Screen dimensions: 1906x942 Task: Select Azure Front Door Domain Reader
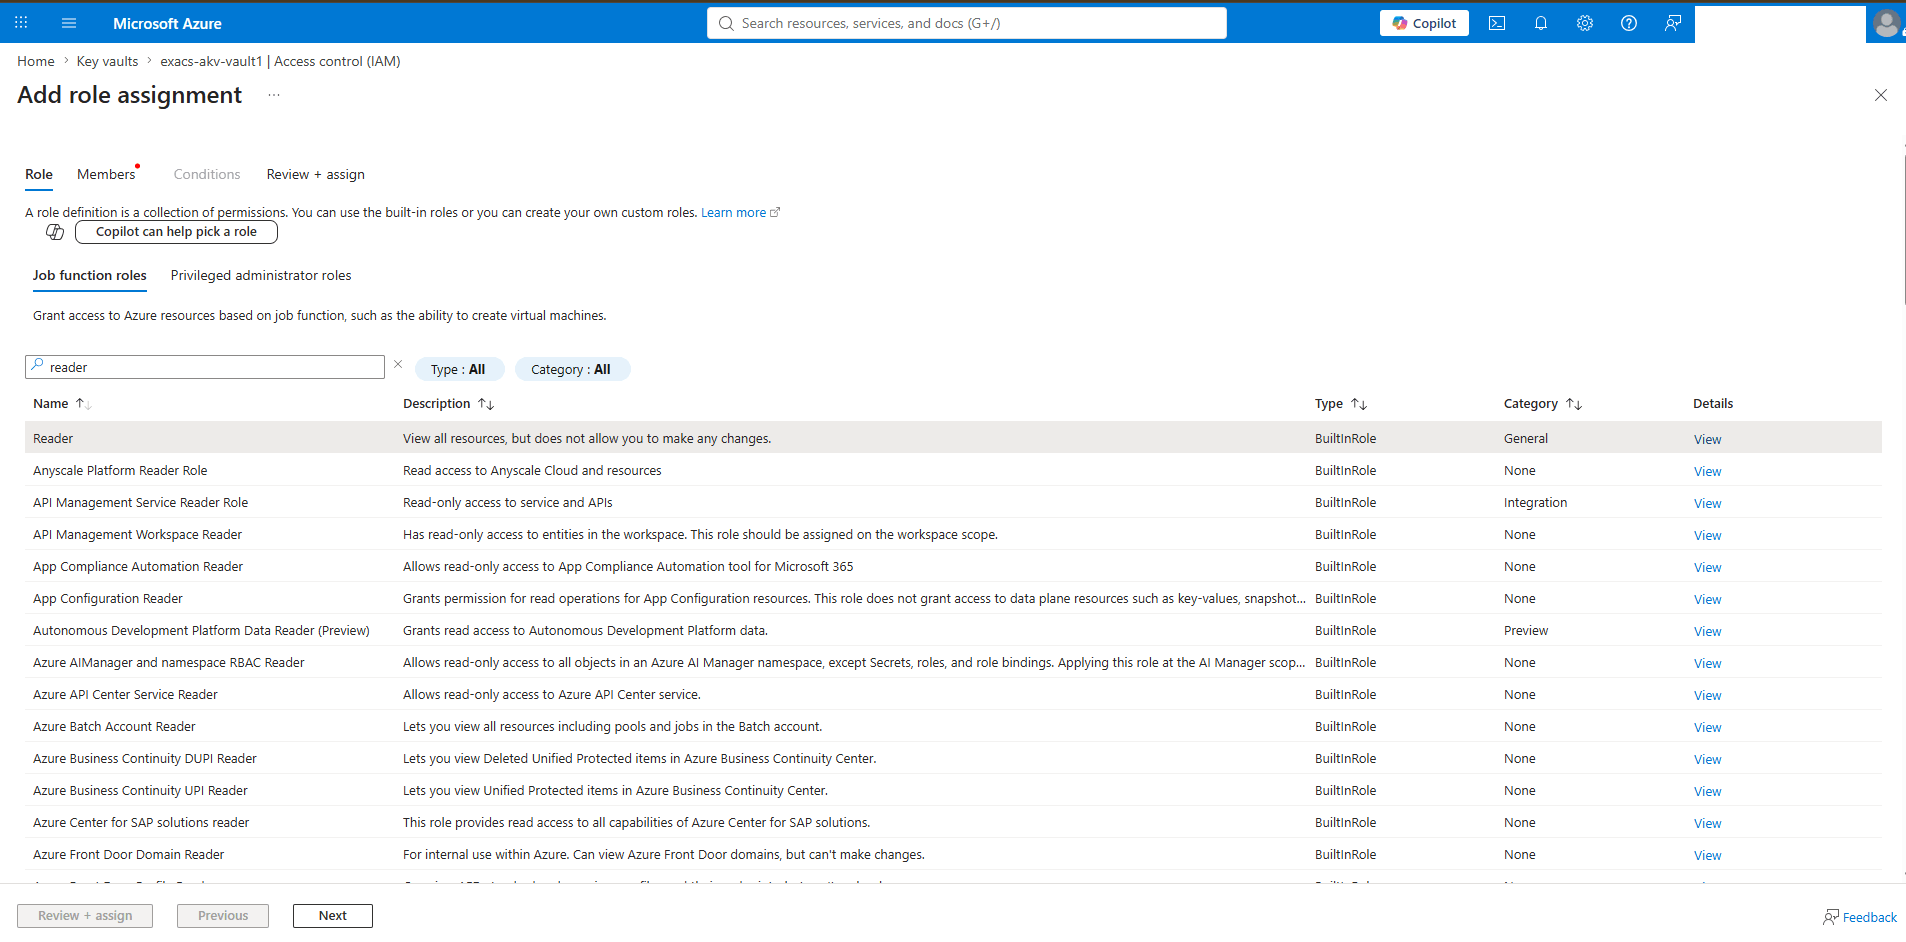click(953, 854)
